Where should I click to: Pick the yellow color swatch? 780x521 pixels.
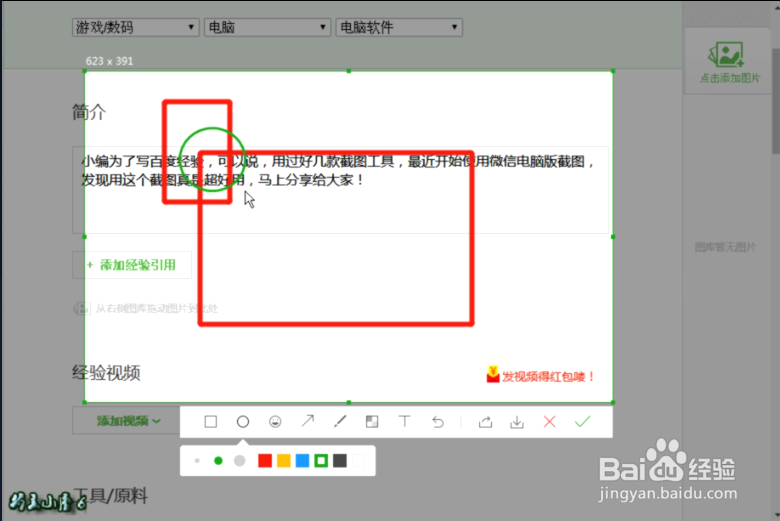click(284, 461)
